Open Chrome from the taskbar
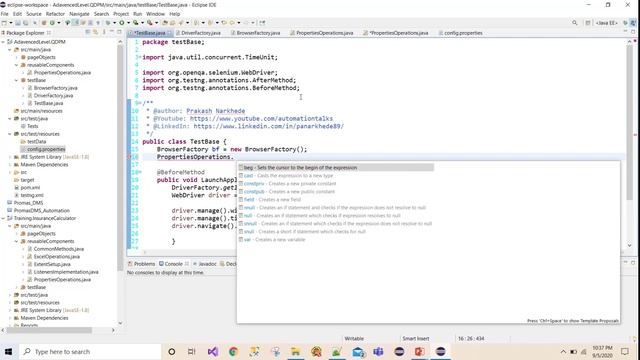Viewport: 640px width, 360px height. [x=233, y=351]
